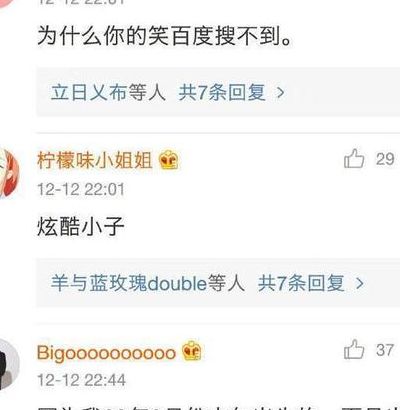
Task: Open 柠檬味小姐姐's profile avatar
Action: 9,173
